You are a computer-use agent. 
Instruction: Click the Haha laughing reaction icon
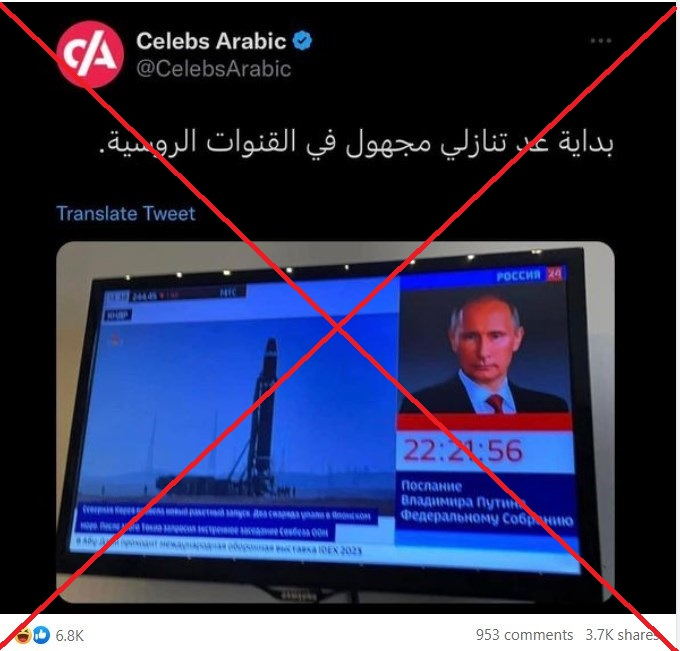pos(23,635)
